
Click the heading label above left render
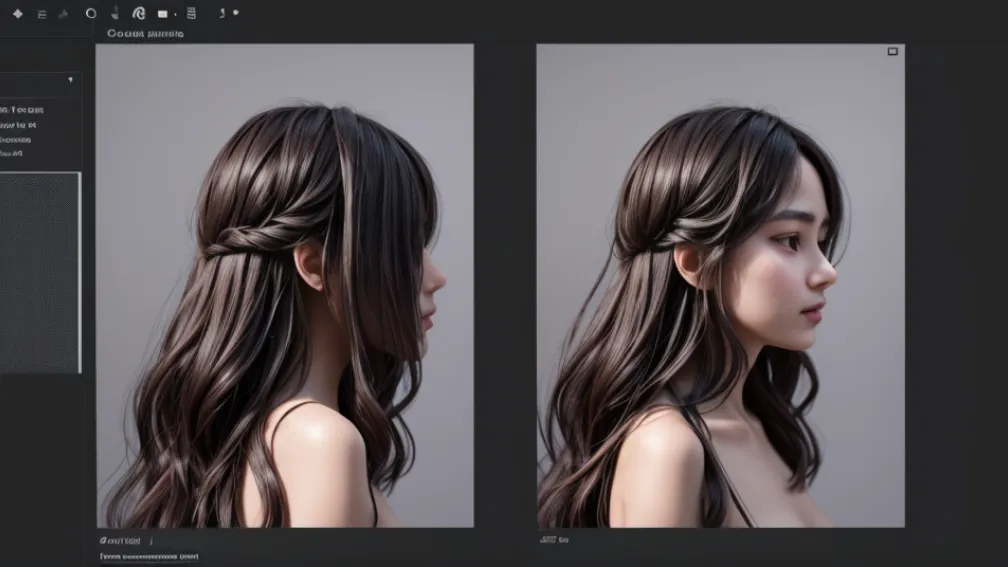pyautogui.click(x=145, y=33)
